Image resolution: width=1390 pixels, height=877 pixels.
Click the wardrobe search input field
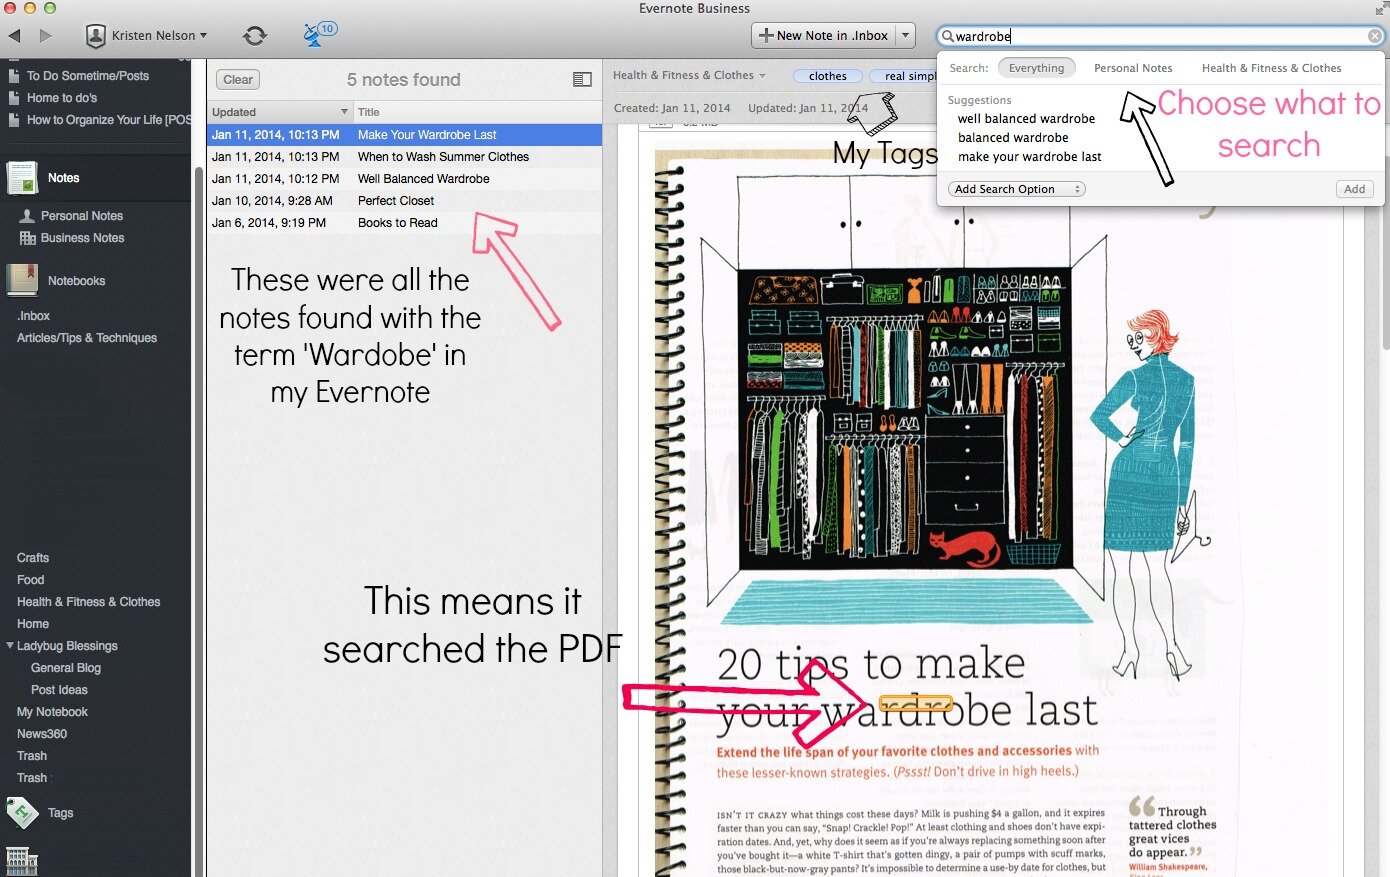(1150, 36)
